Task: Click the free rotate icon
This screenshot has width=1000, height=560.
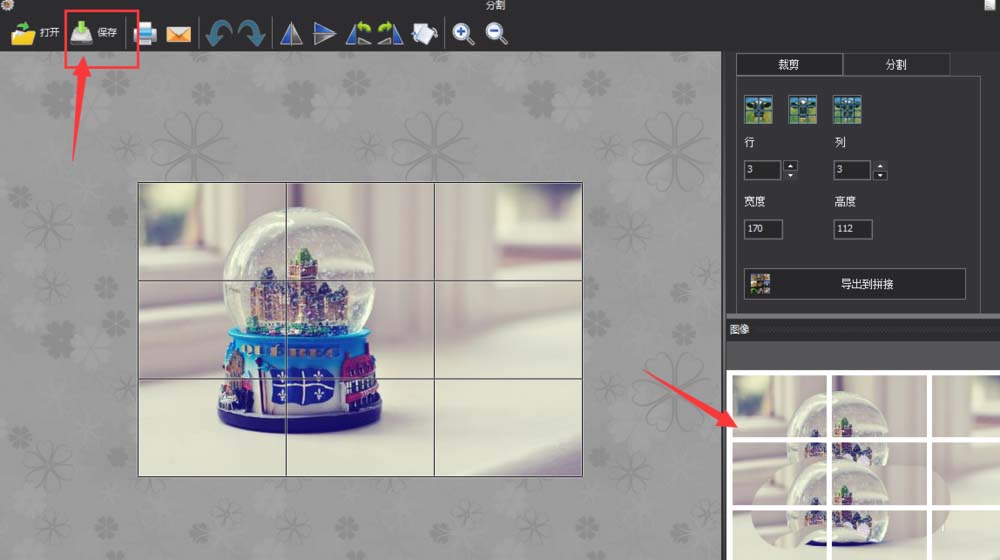Action: click(x=424, y=33)
